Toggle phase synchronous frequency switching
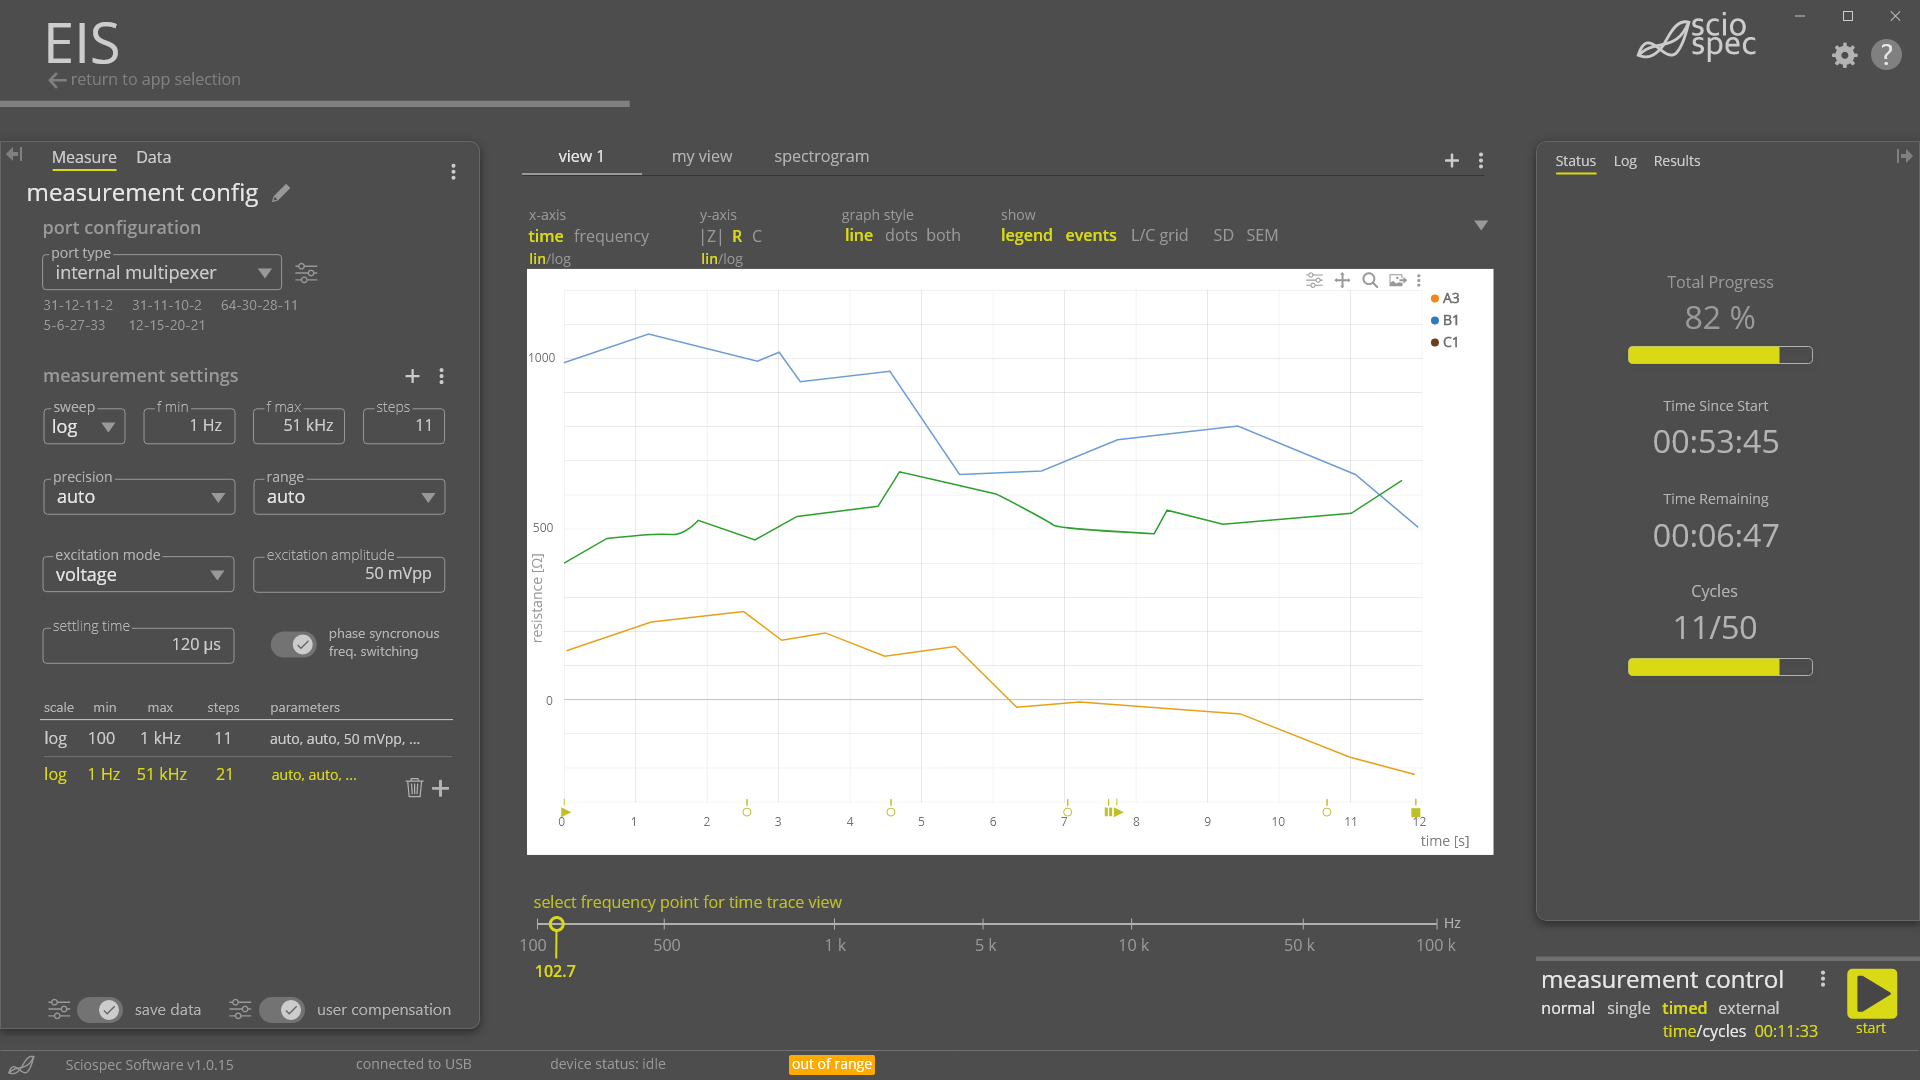This screenshot has height=1080, width=1920. tap(293, 644)
